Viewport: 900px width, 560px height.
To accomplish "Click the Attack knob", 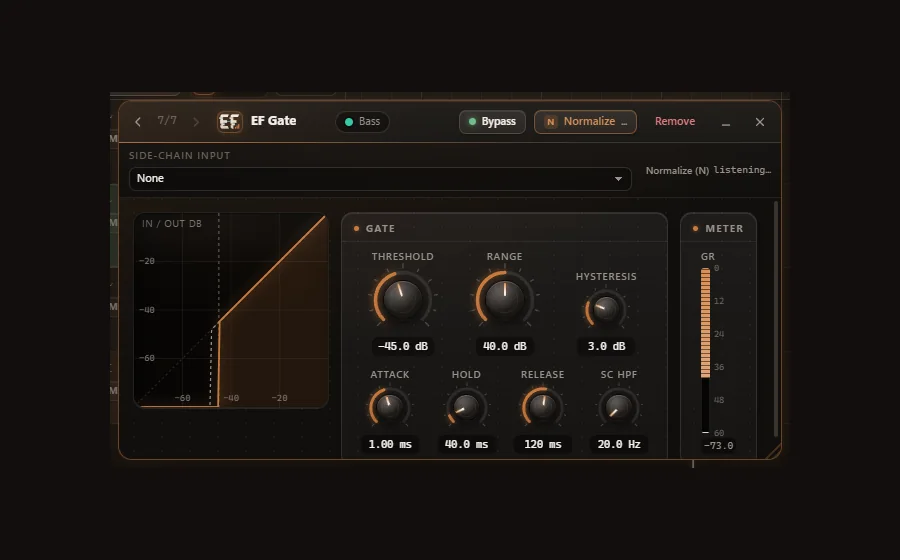I will pos(389,406).
